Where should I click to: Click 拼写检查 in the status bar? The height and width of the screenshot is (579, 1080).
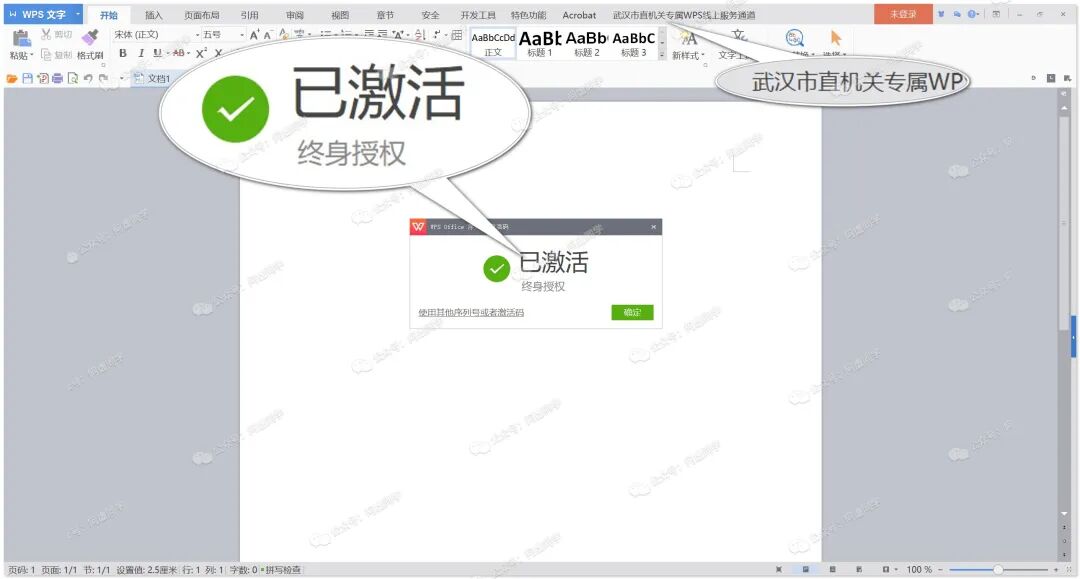tap(282, 570)
